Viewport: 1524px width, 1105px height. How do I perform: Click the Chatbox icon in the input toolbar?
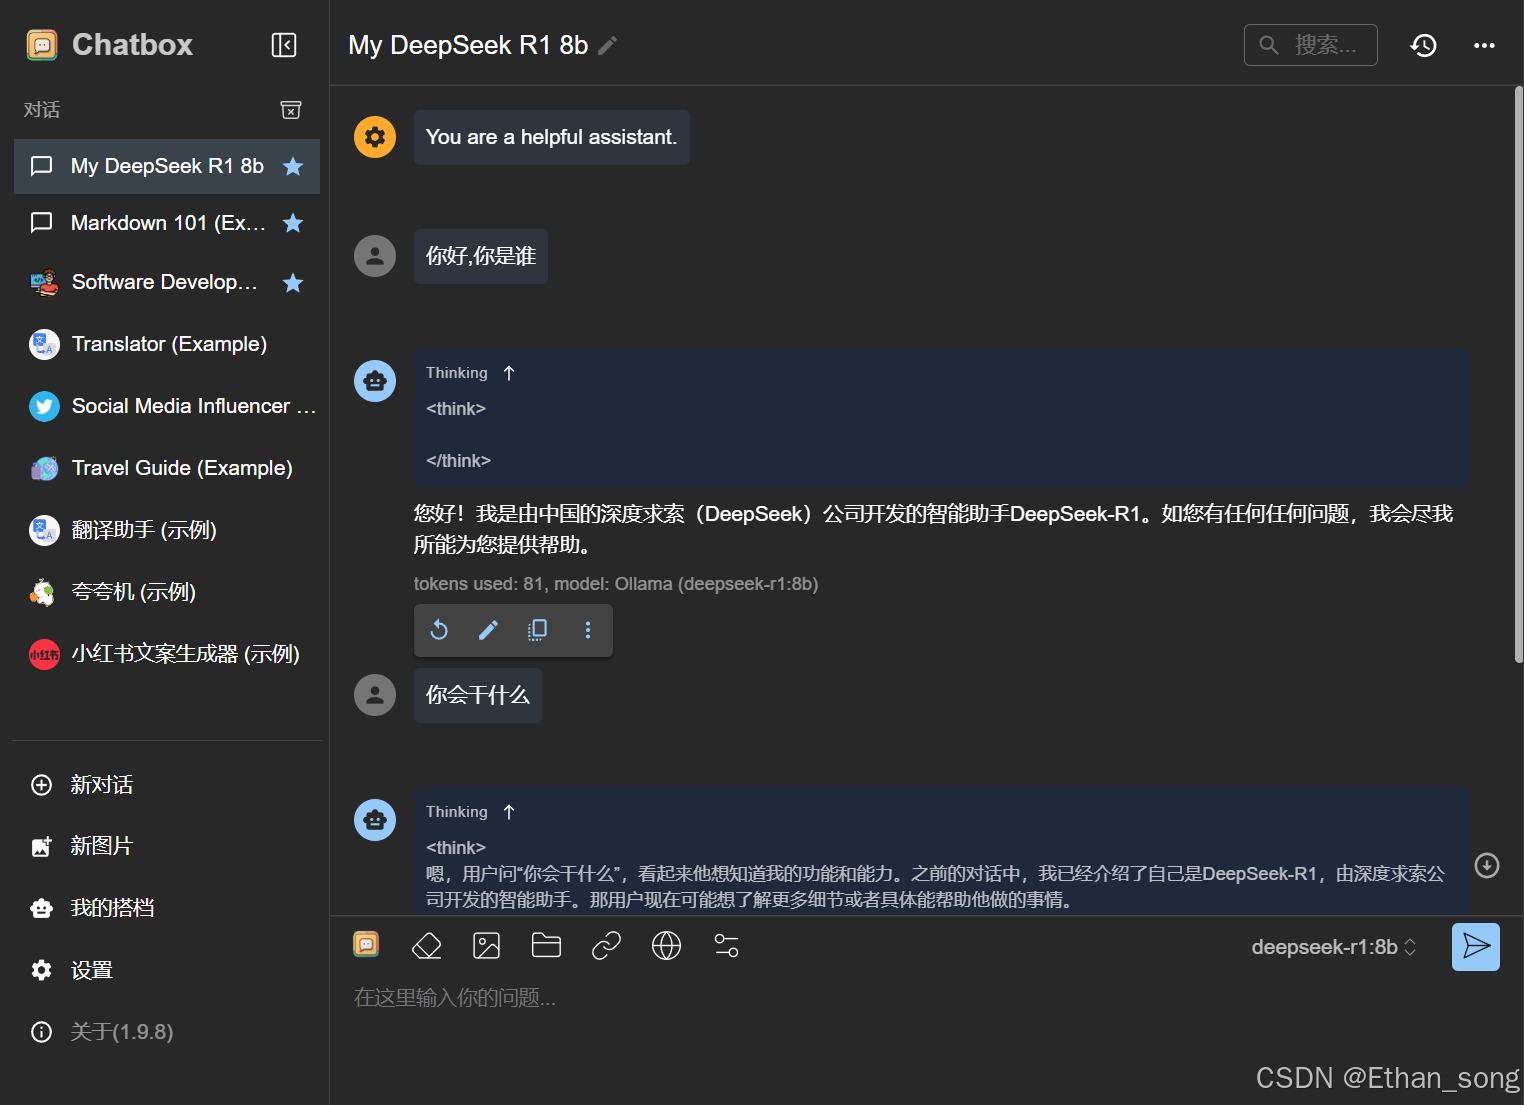[366, 944]
